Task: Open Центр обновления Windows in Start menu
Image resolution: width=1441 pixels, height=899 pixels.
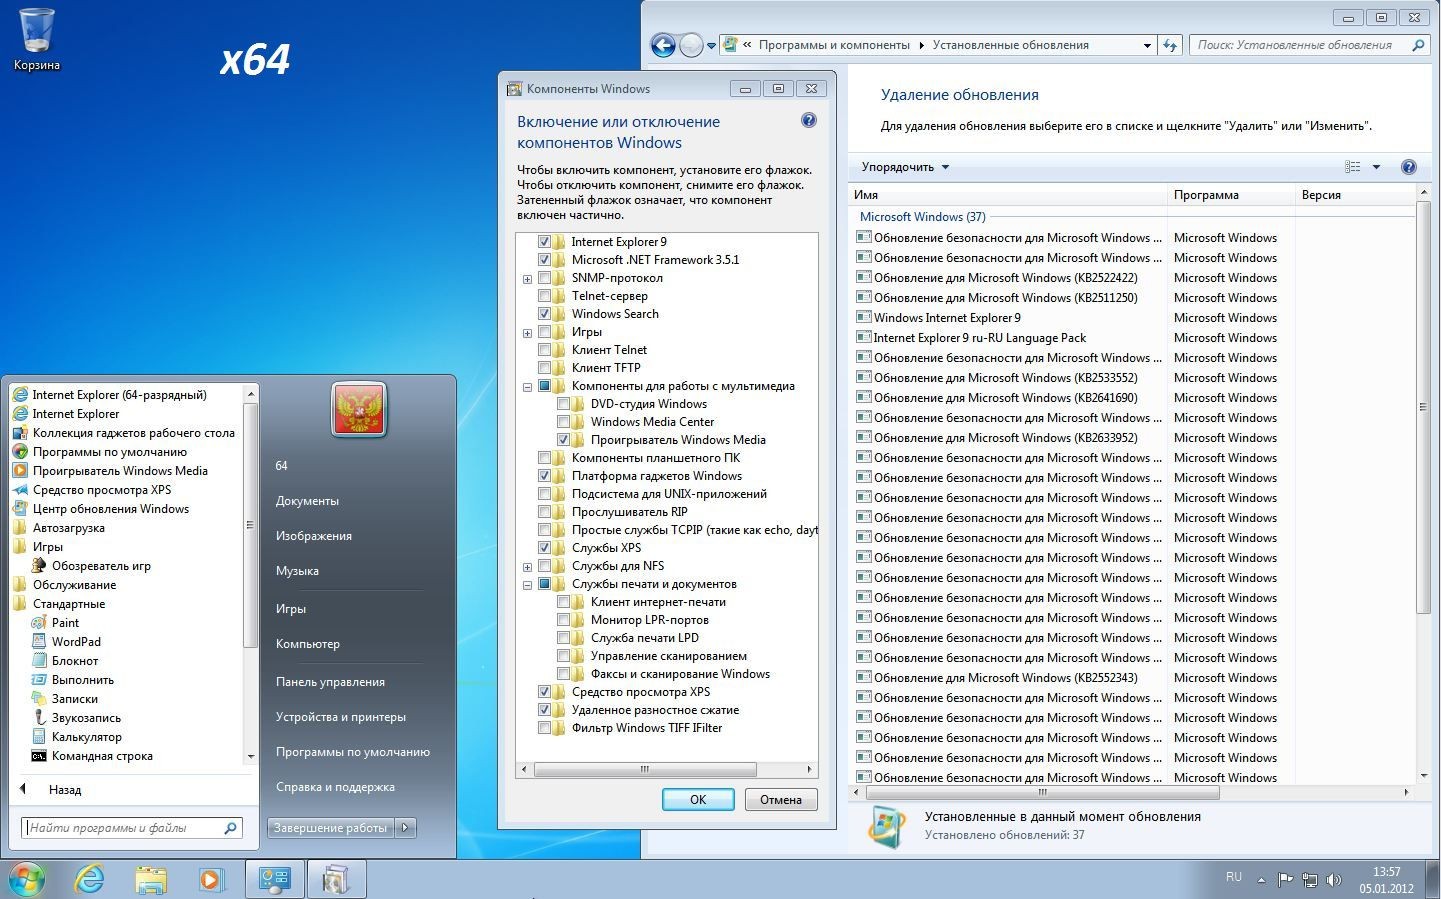Action: click(x=110, y=509)
